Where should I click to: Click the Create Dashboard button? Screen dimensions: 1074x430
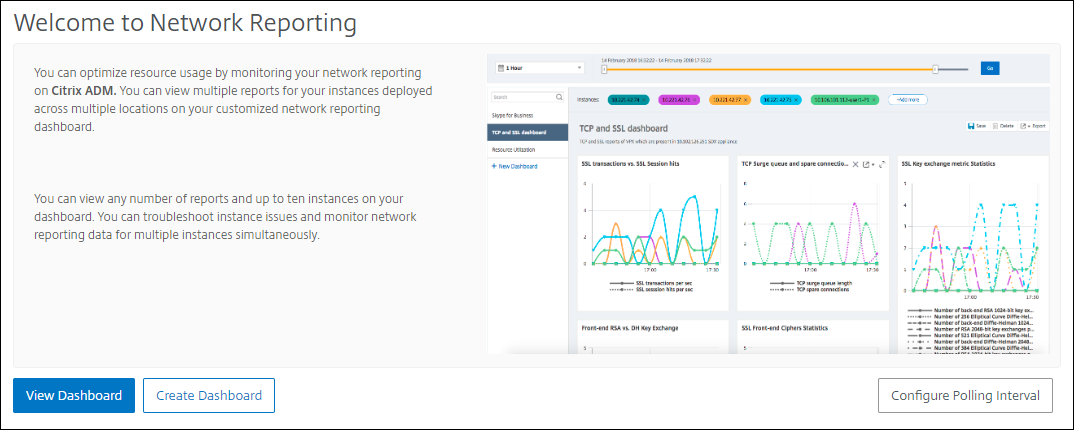coord(209,395)
